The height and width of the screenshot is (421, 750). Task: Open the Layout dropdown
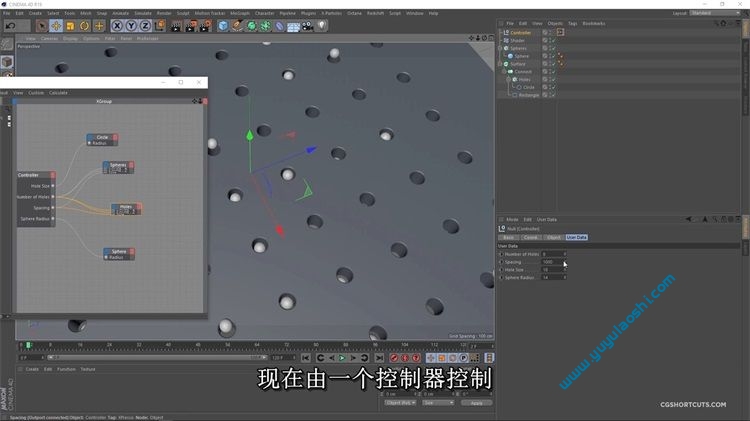[x=715, y=13]
